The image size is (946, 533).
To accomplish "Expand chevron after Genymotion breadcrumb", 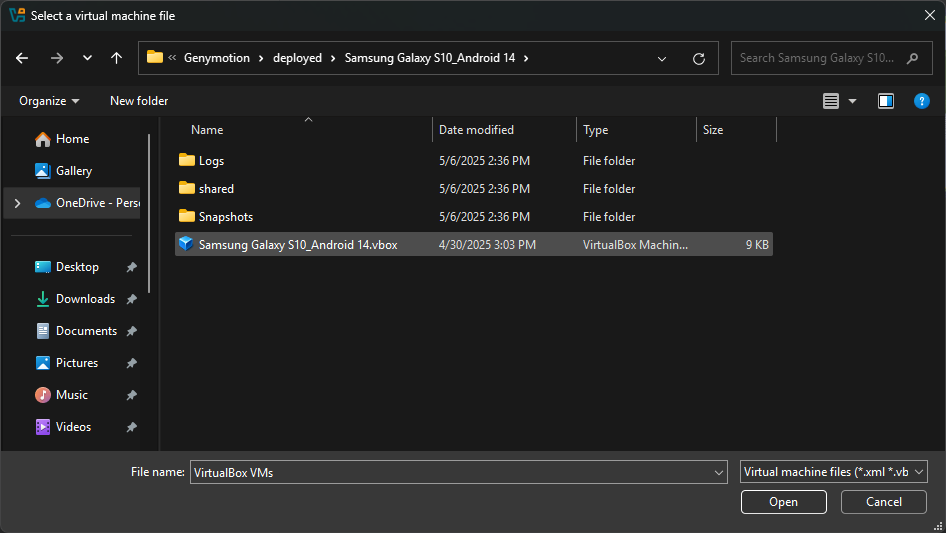I will [261, 58].
